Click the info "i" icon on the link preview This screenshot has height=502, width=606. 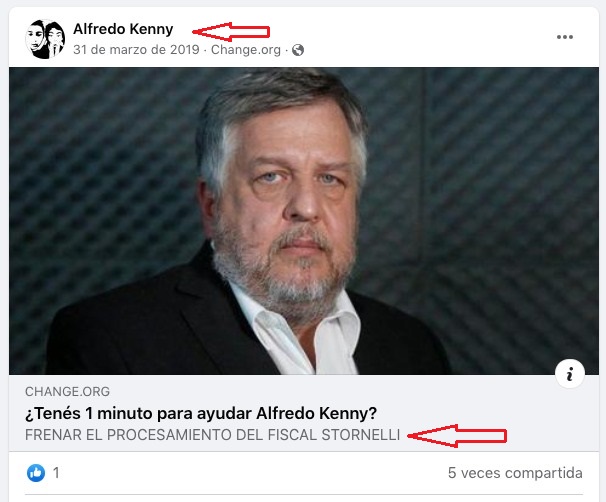pyautogui.click(x=570, y=374)
